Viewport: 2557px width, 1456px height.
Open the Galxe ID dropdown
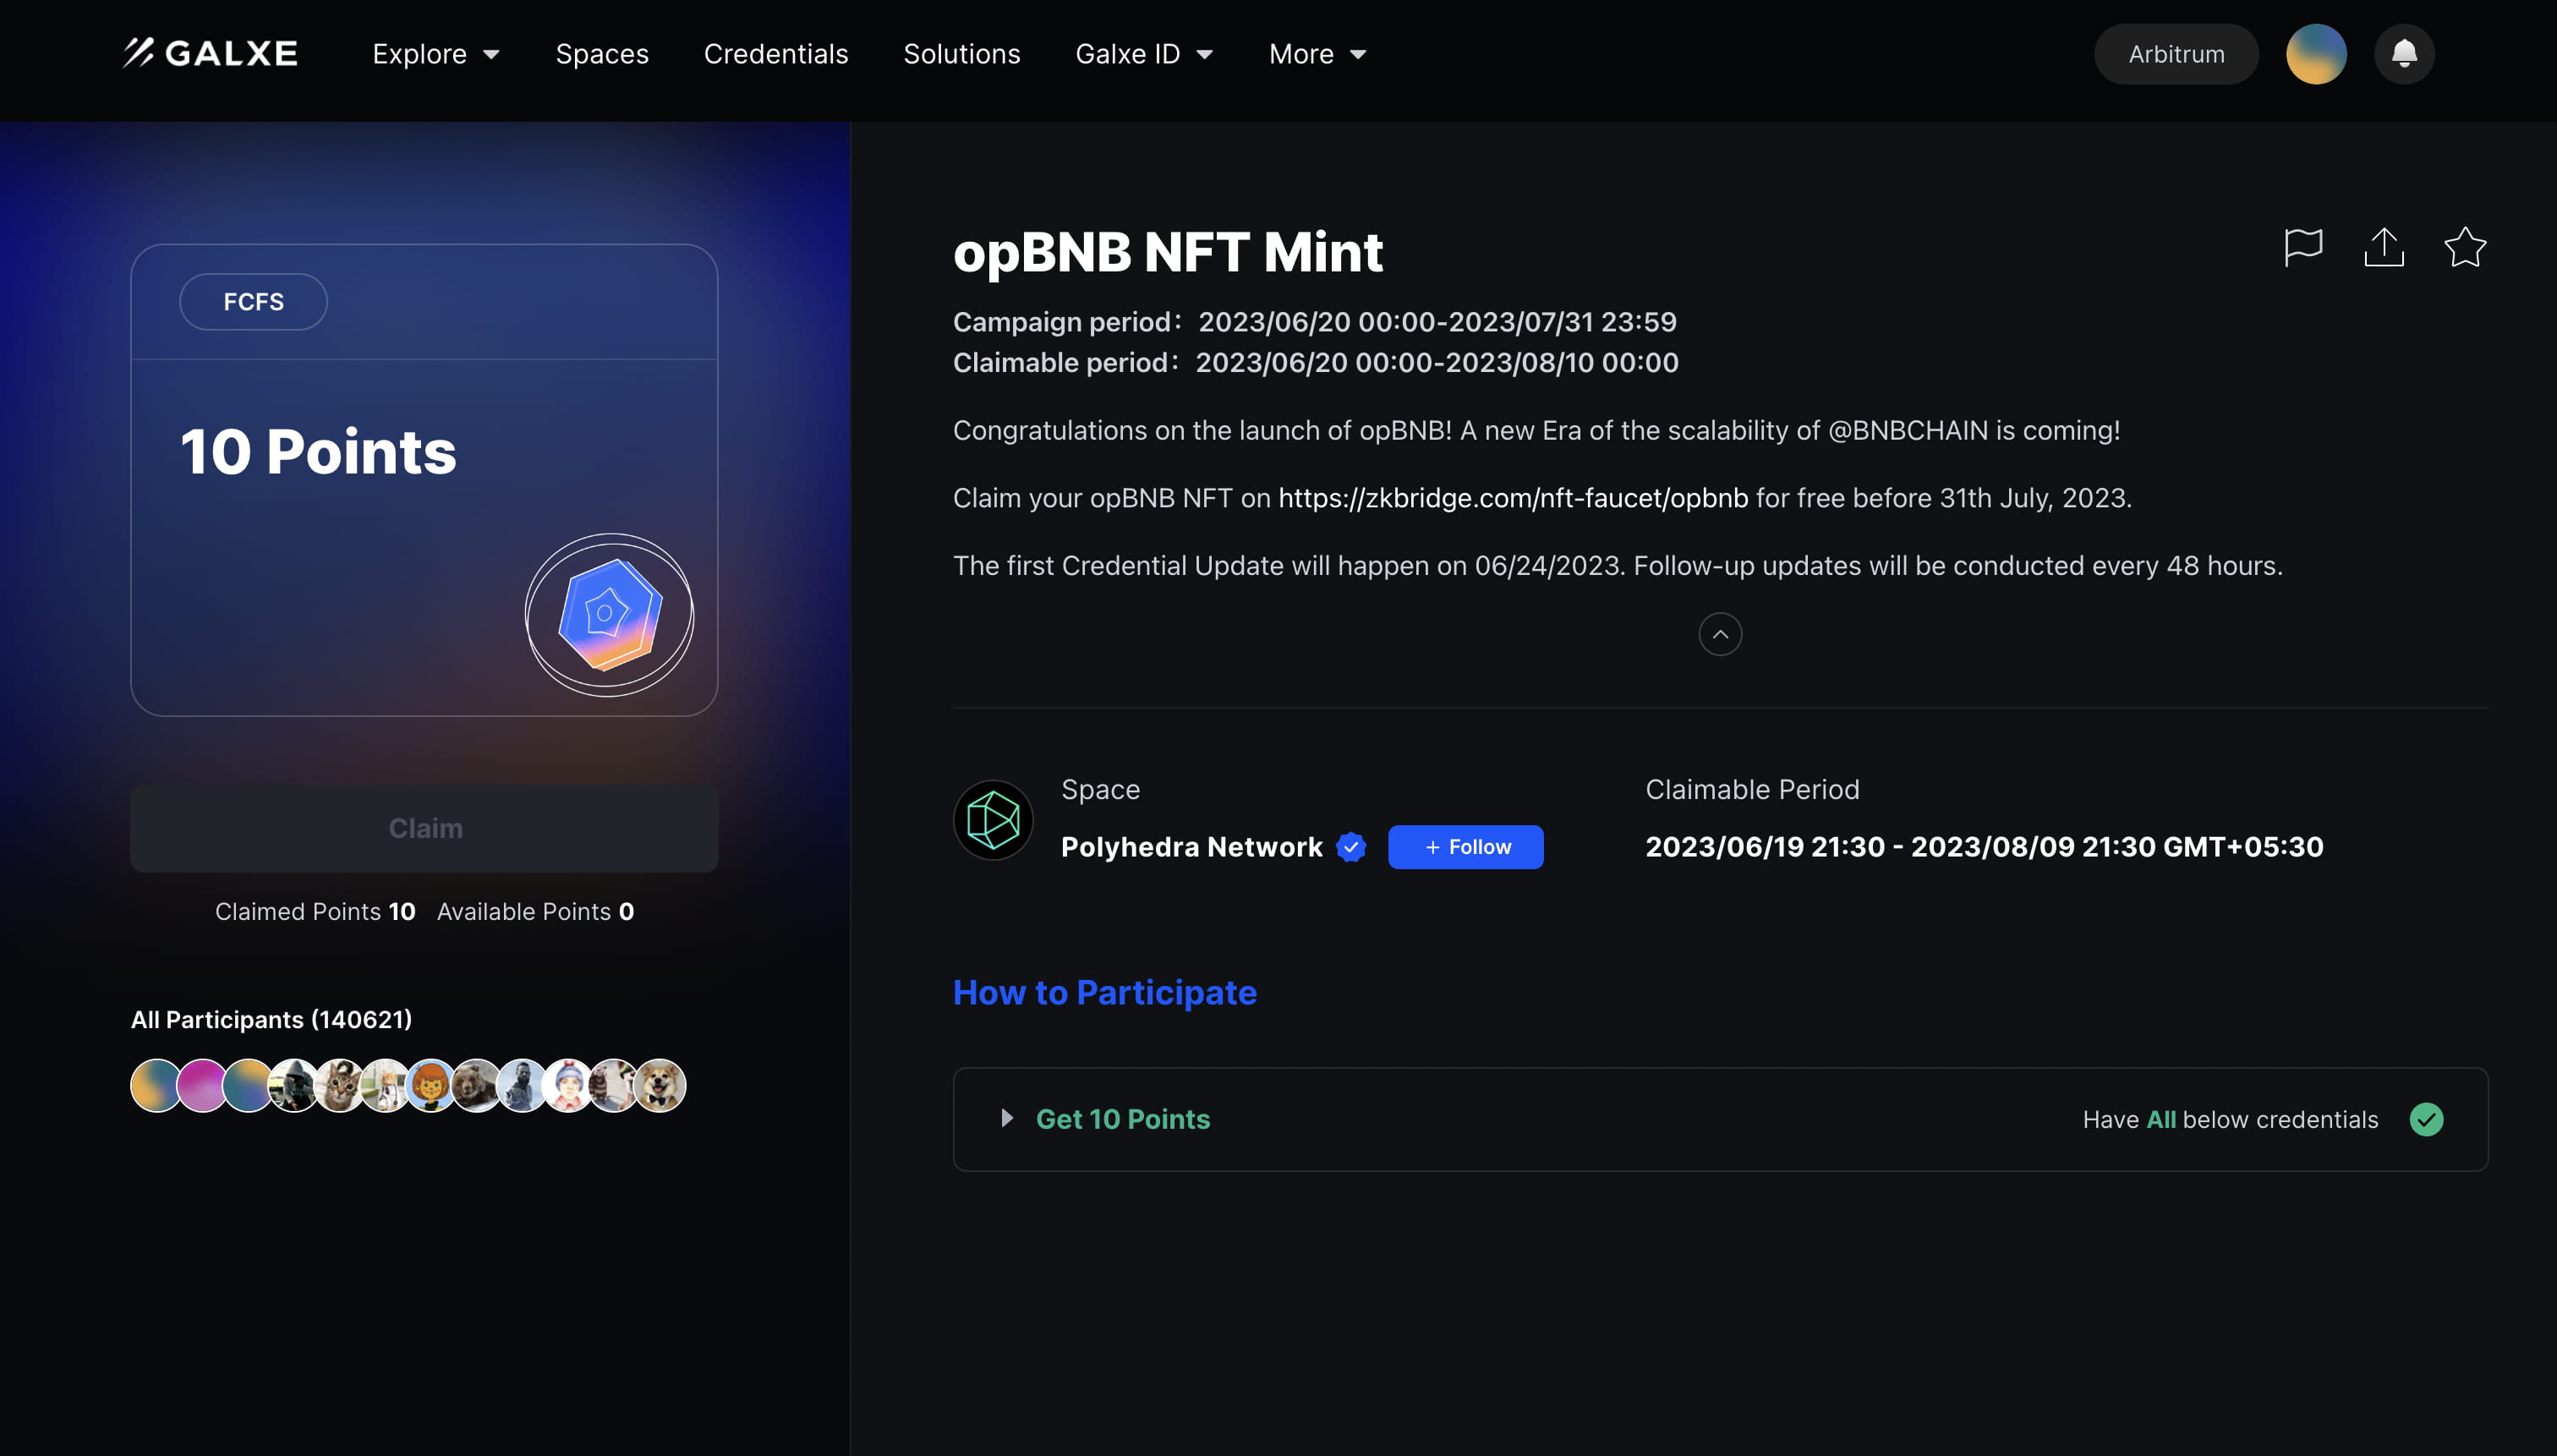click(1143, 54)
